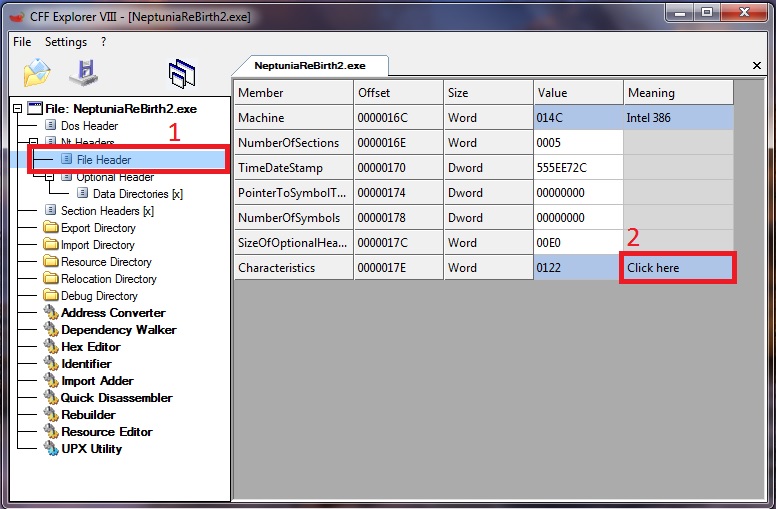776x509 pixels.
Task: Select Dos Header in the tree
Action: pyautogui.click(x=89, y=125)
